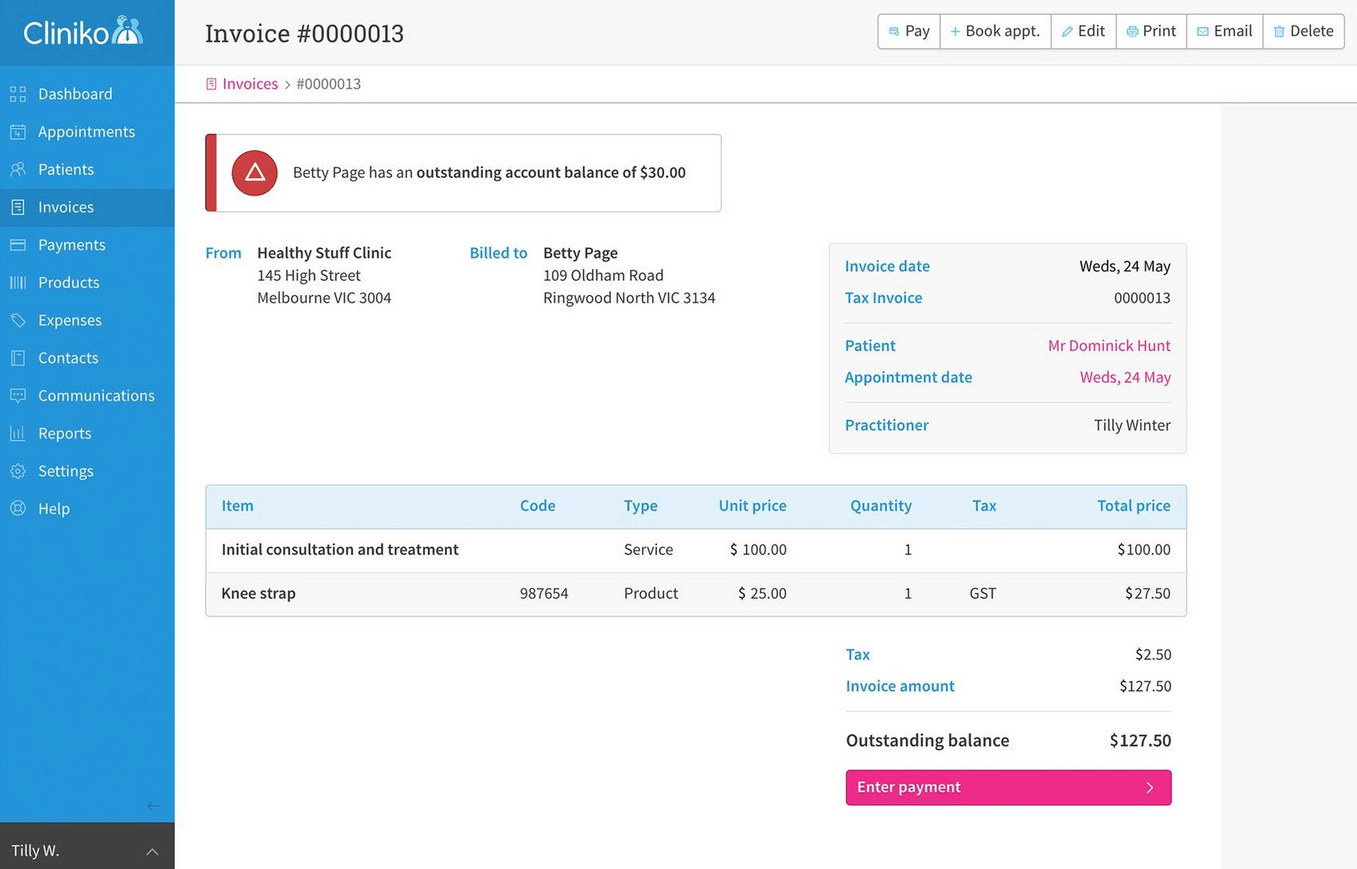Open the Patients section icon
This screenshot has height=869, width=1357.
(17, 169)
